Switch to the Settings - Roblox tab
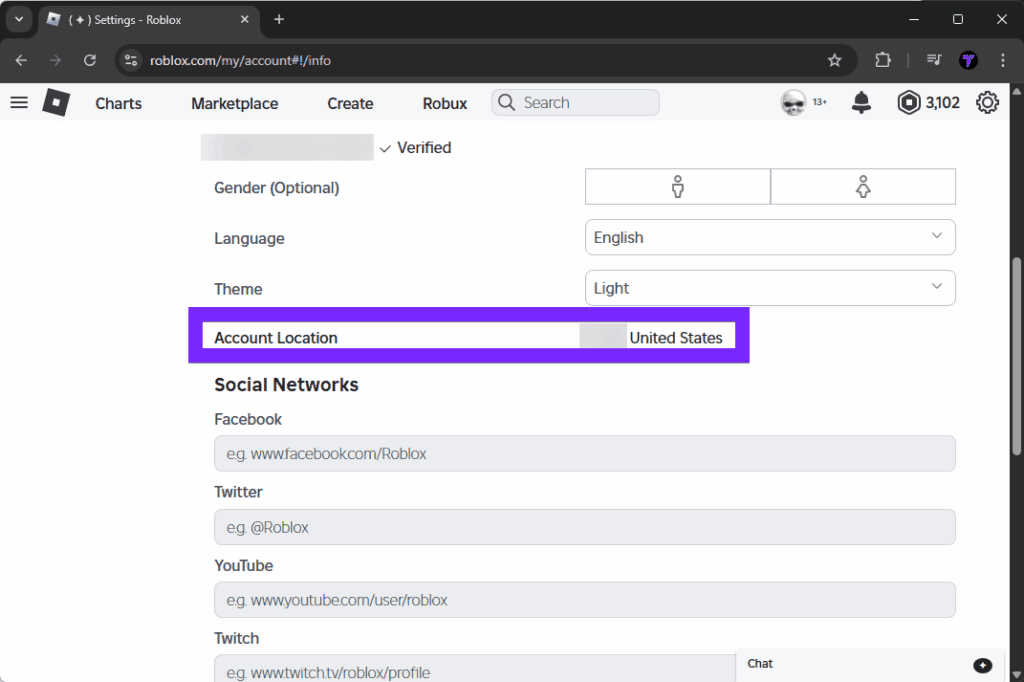Screen dimensions: 1024x682 pyautogui.click(x=149, y=20)
